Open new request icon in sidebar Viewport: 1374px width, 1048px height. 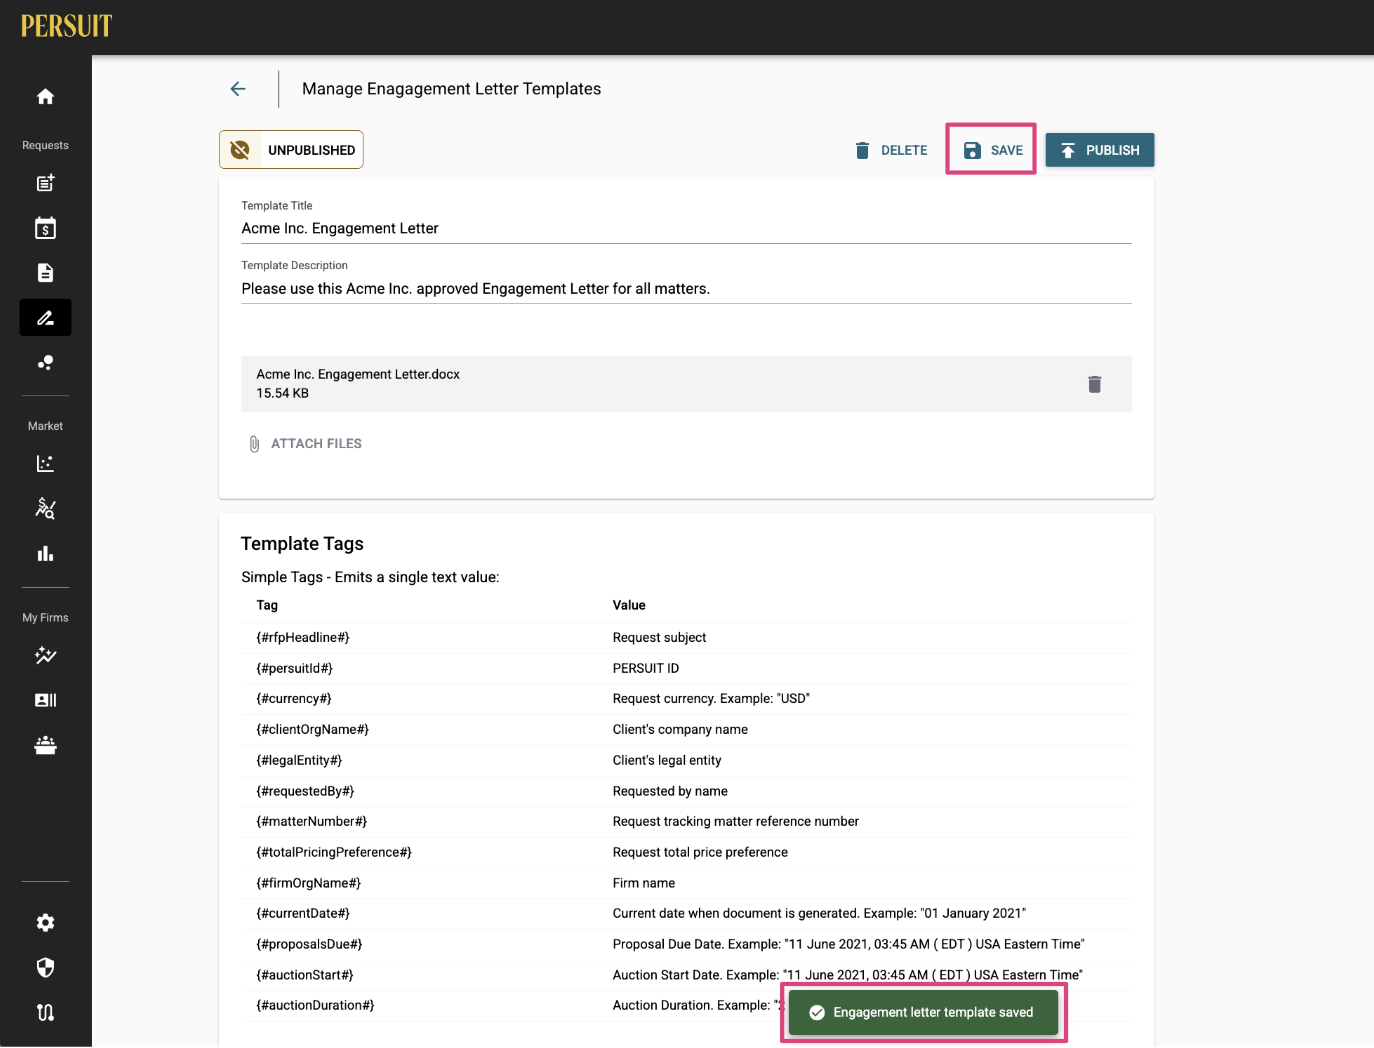pos(45,183)
